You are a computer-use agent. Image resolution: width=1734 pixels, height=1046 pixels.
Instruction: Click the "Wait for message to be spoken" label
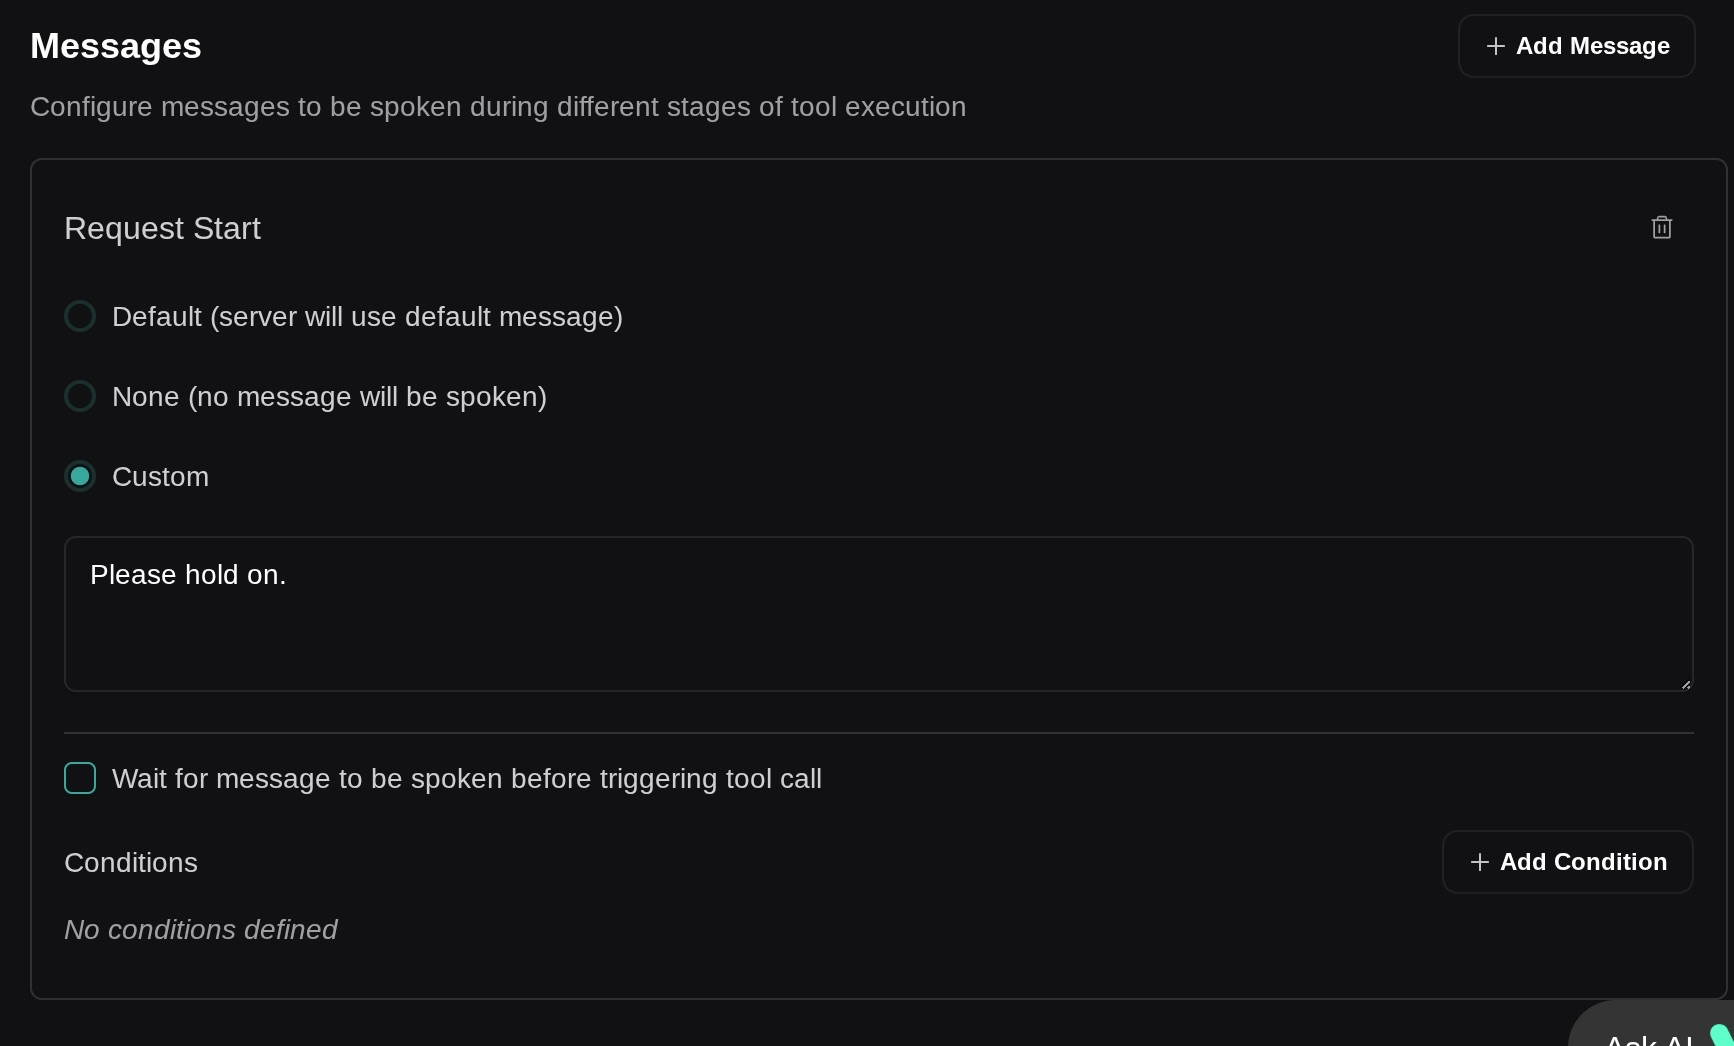click(466, 779)
